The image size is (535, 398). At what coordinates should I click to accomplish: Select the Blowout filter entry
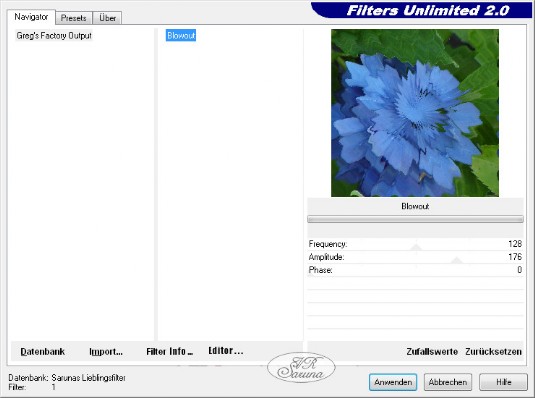pyautogui.click(x=181, y=35)
